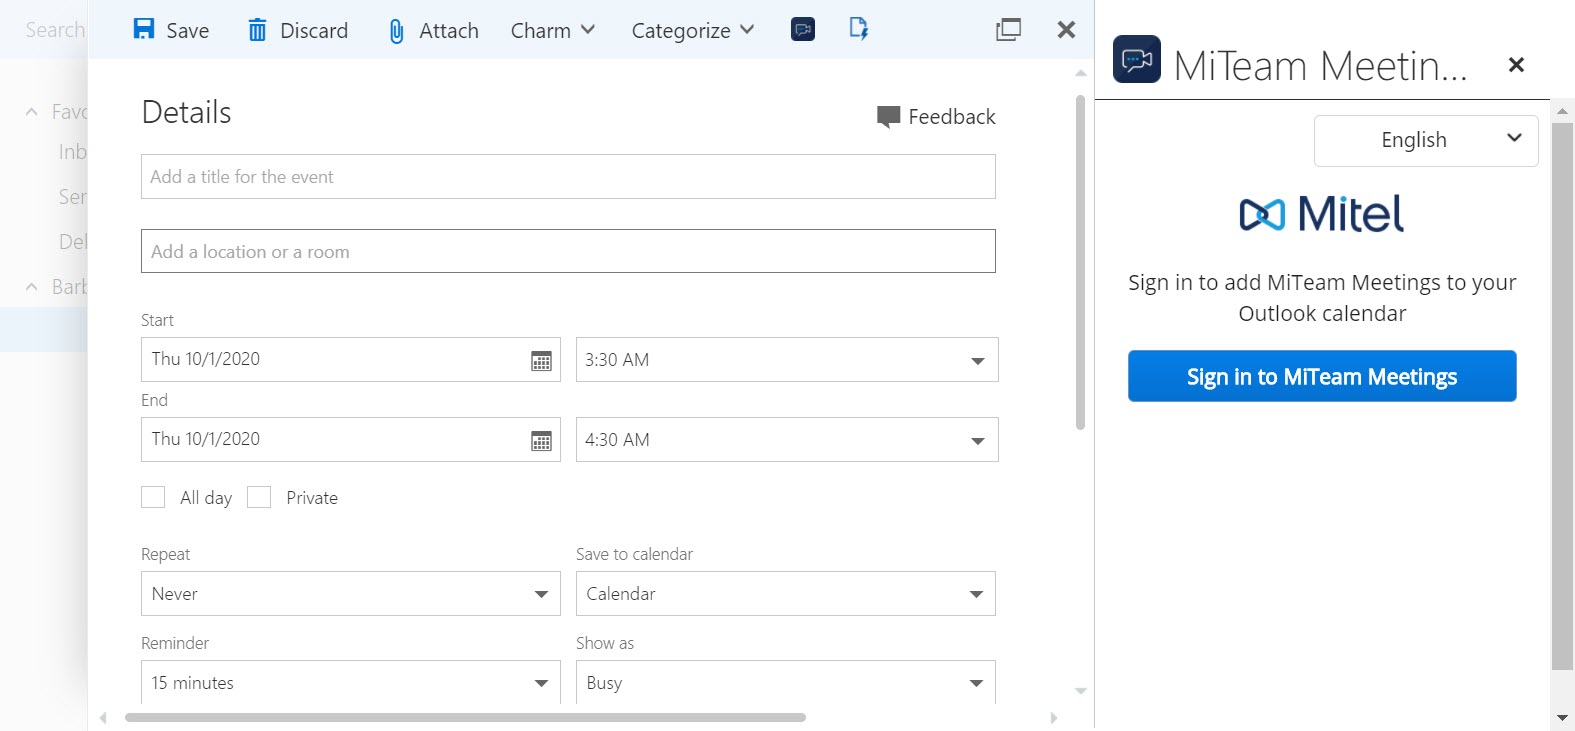This screenshot has height=731, width=1575.
Task: Open the MiTeam Meetings add-in toolbar icon
Action: (x=802, y=29)
